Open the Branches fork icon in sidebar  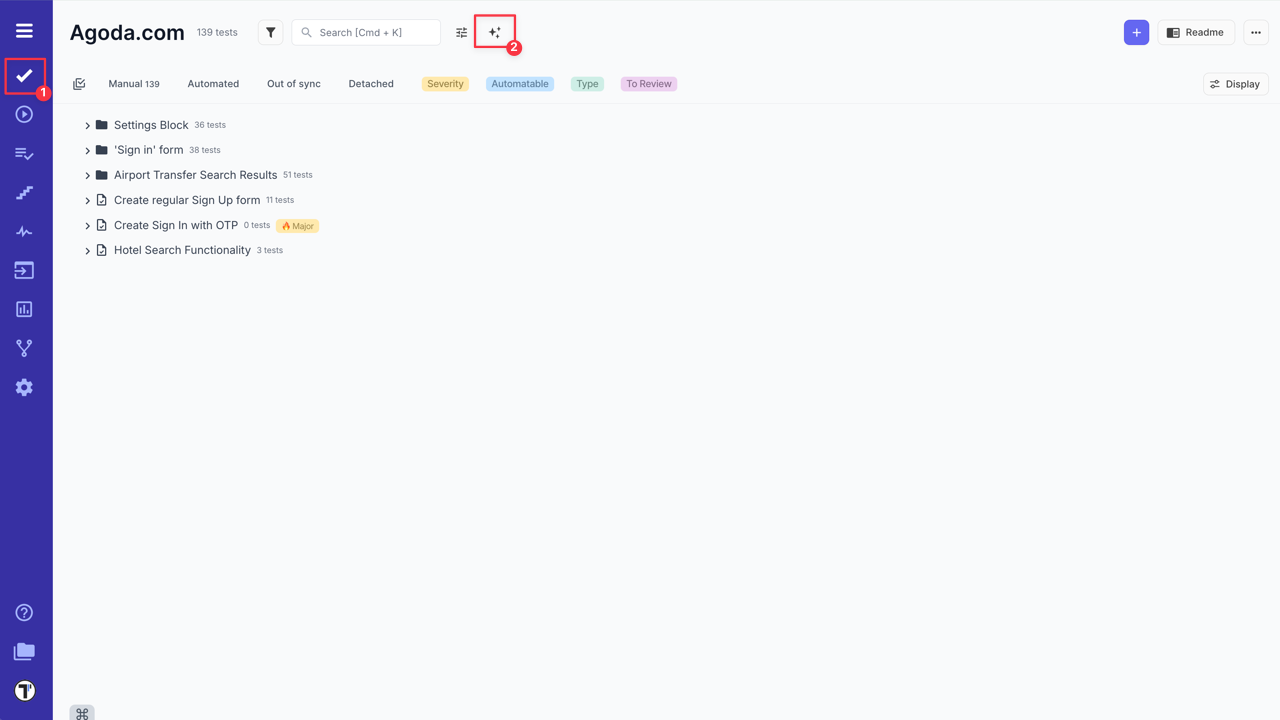[x=24, y=348]
